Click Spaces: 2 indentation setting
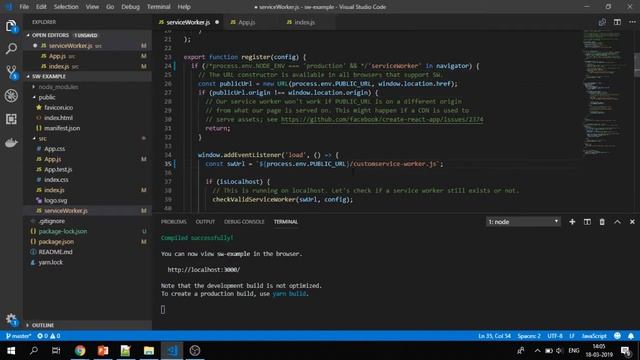The height and width of the screenshot is (360, 640). tap(529, 336)
